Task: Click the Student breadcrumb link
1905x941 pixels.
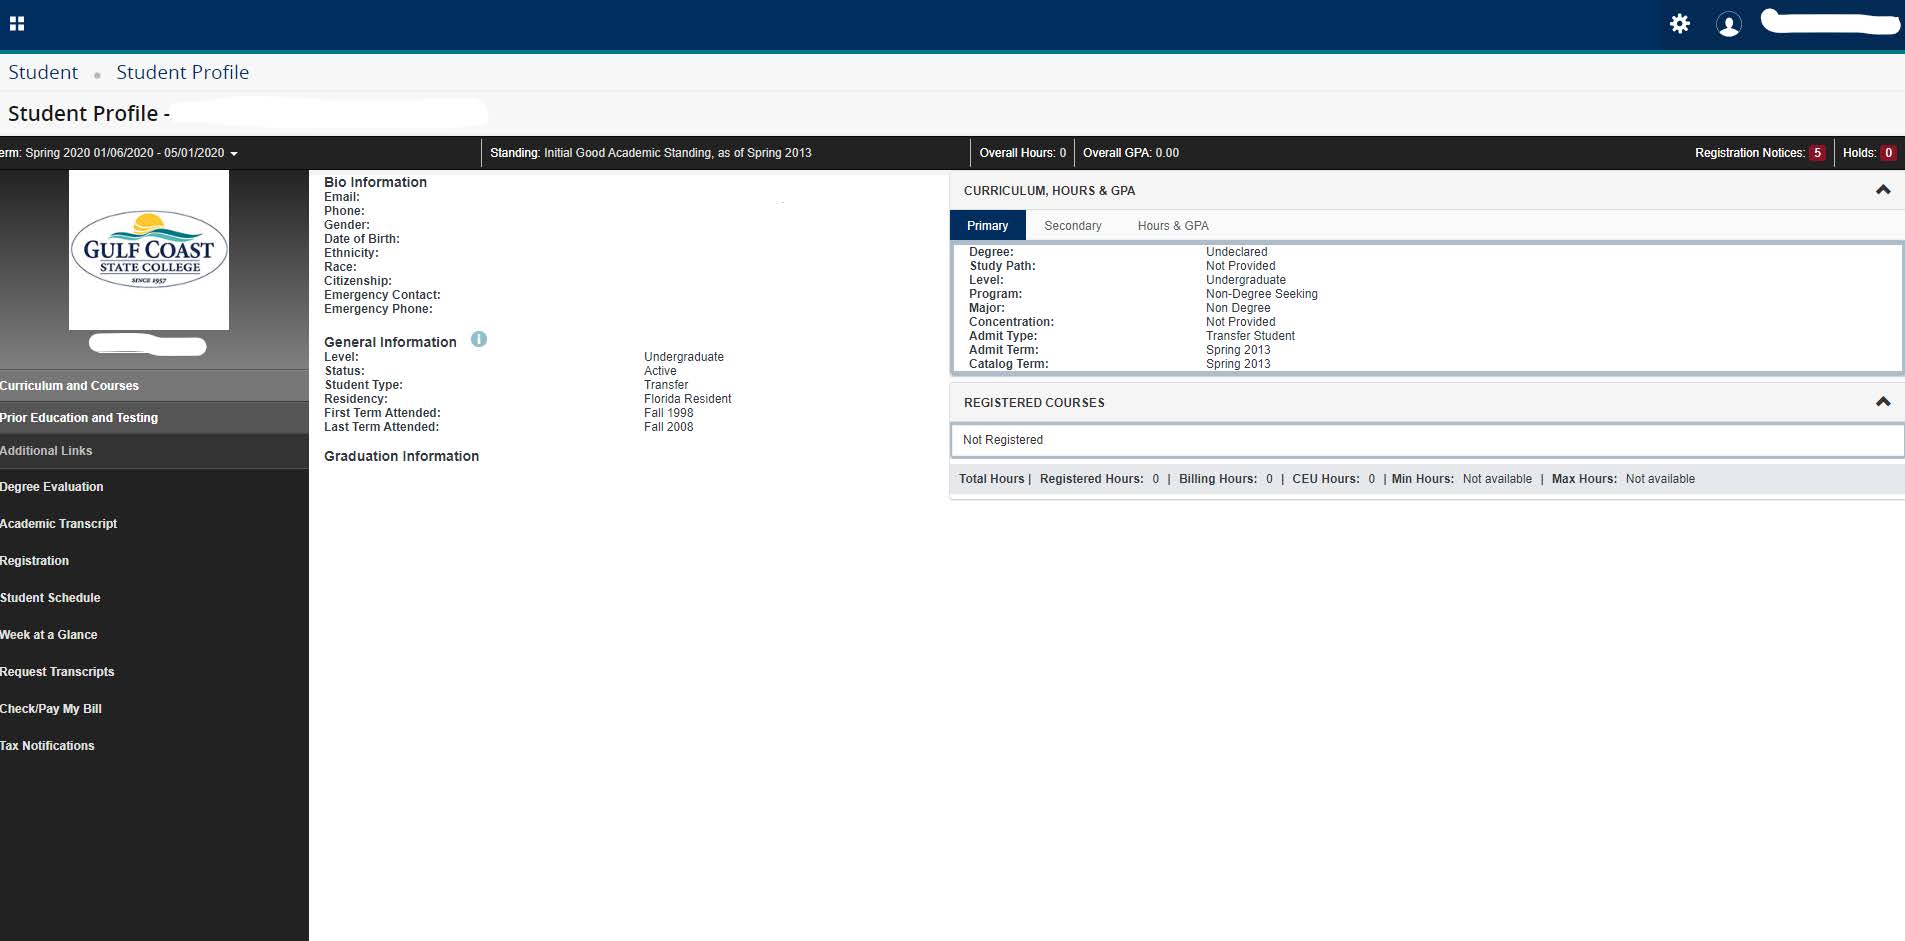Action: click(43, 72)
